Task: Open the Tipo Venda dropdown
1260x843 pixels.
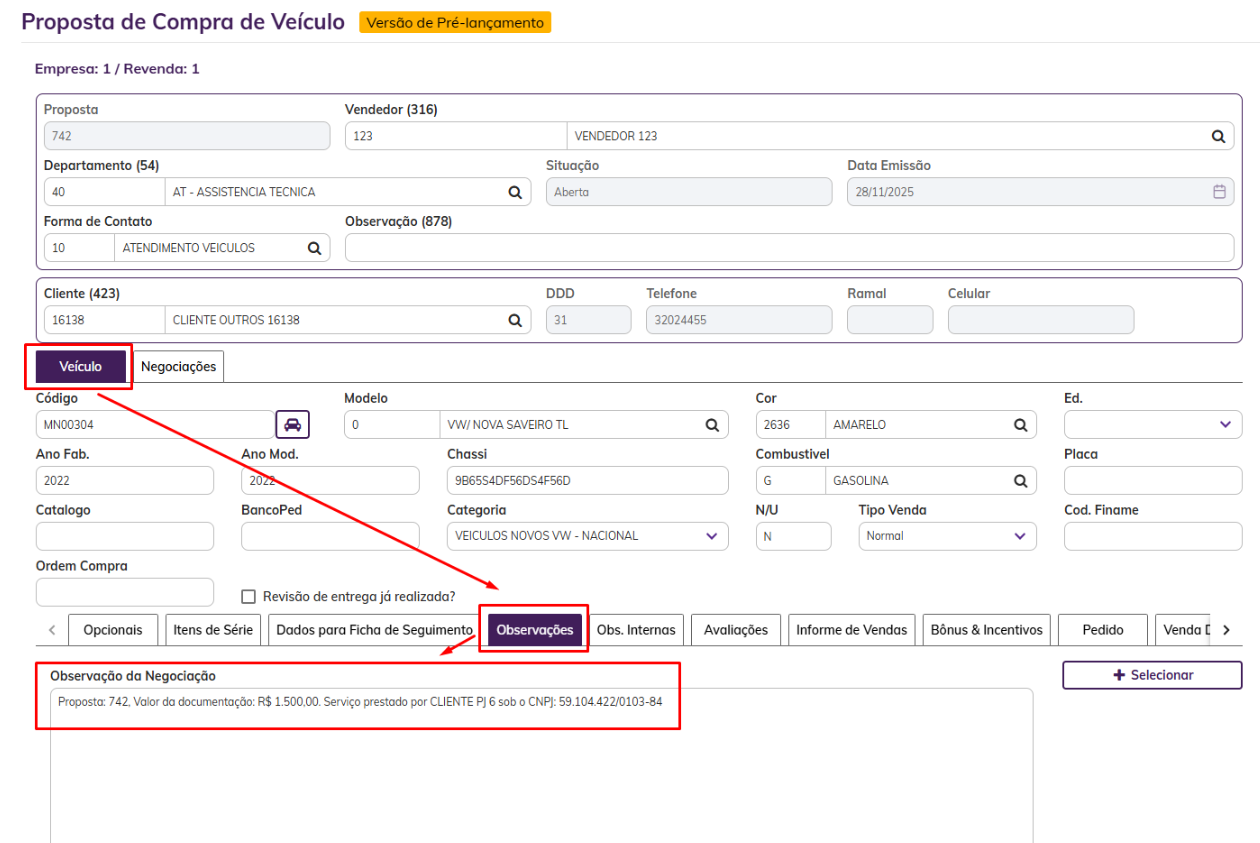Action: tap(947, 536)
